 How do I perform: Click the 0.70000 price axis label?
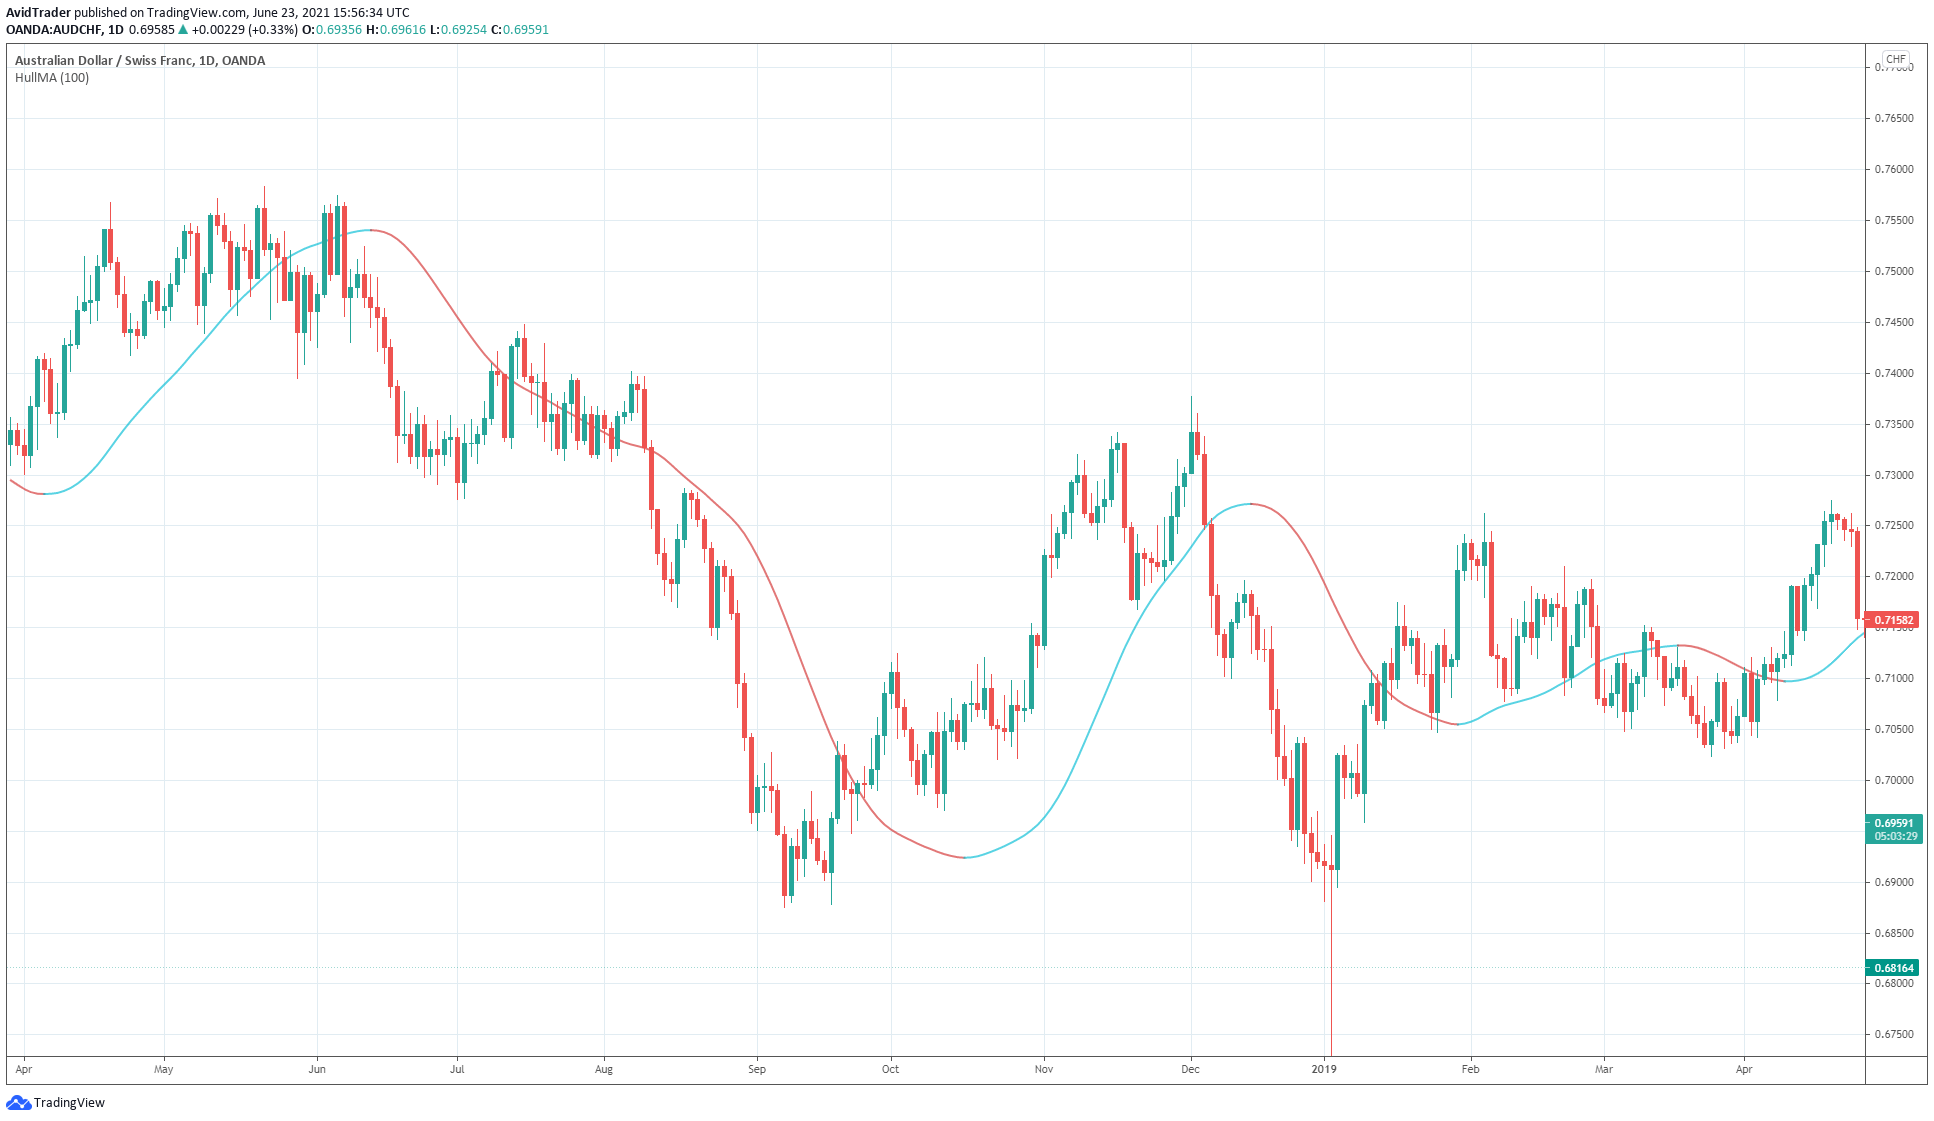pyautogui.click(x=1893, y=780)
